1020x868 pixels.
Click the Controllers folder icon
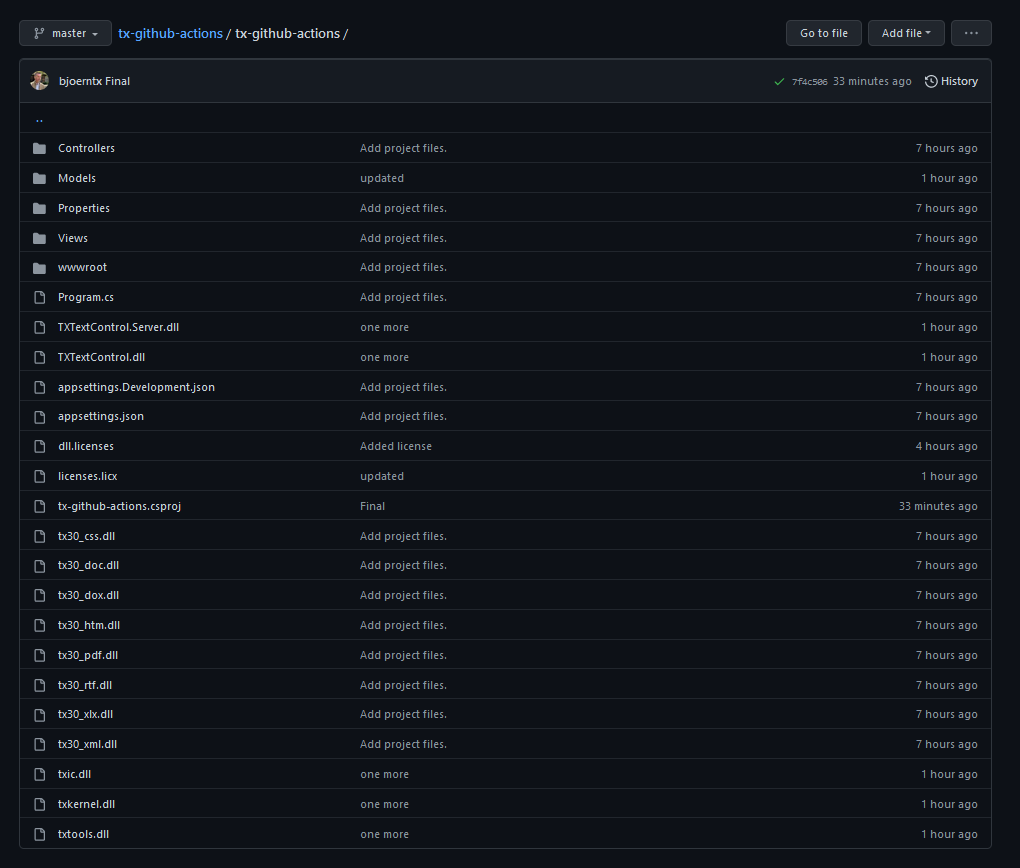[x=40, y=148]
